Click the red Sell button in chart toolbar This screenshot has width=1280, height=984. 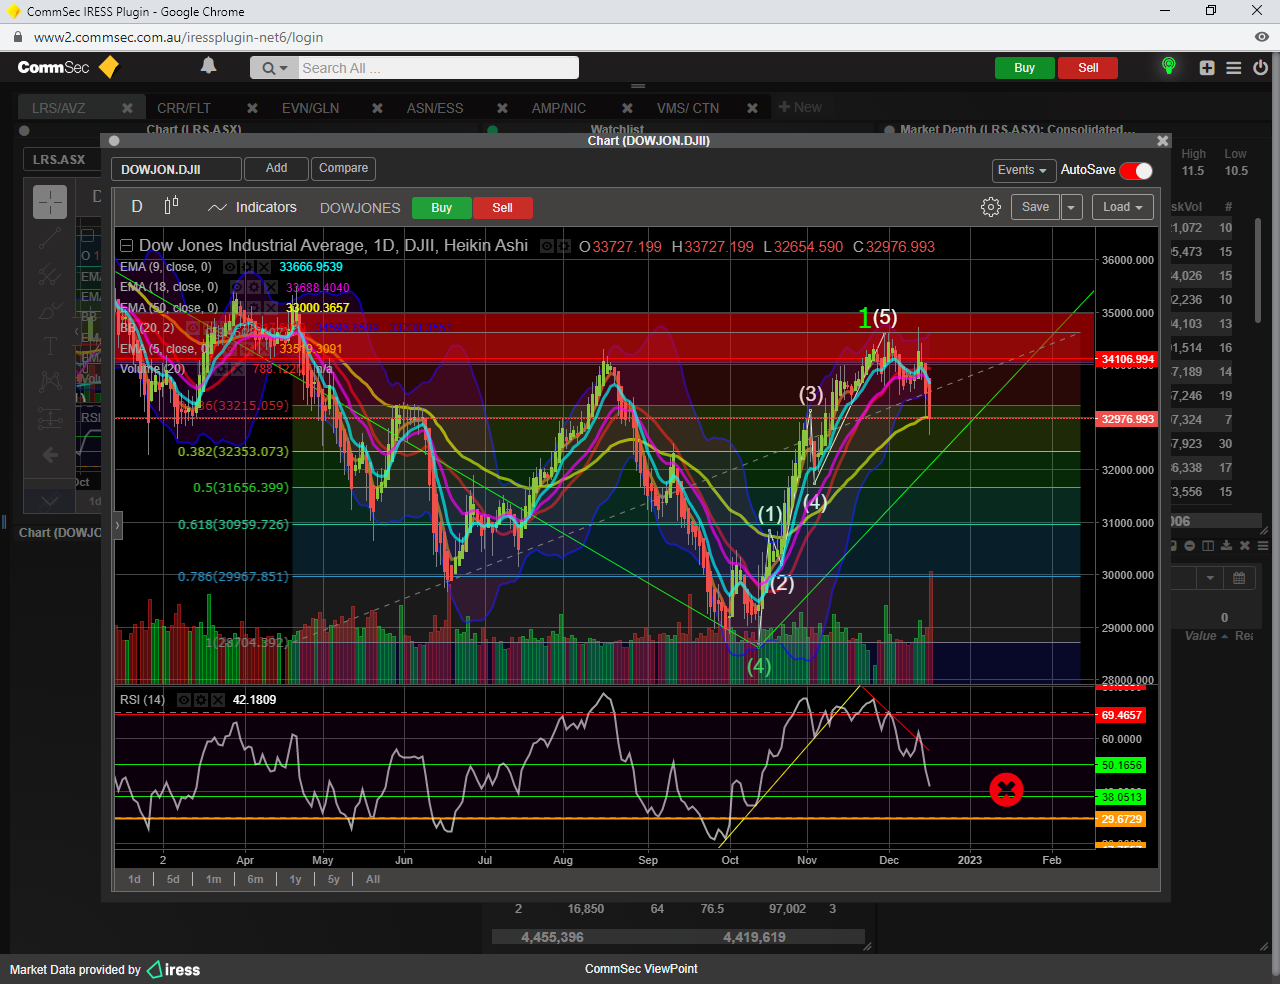502,208
